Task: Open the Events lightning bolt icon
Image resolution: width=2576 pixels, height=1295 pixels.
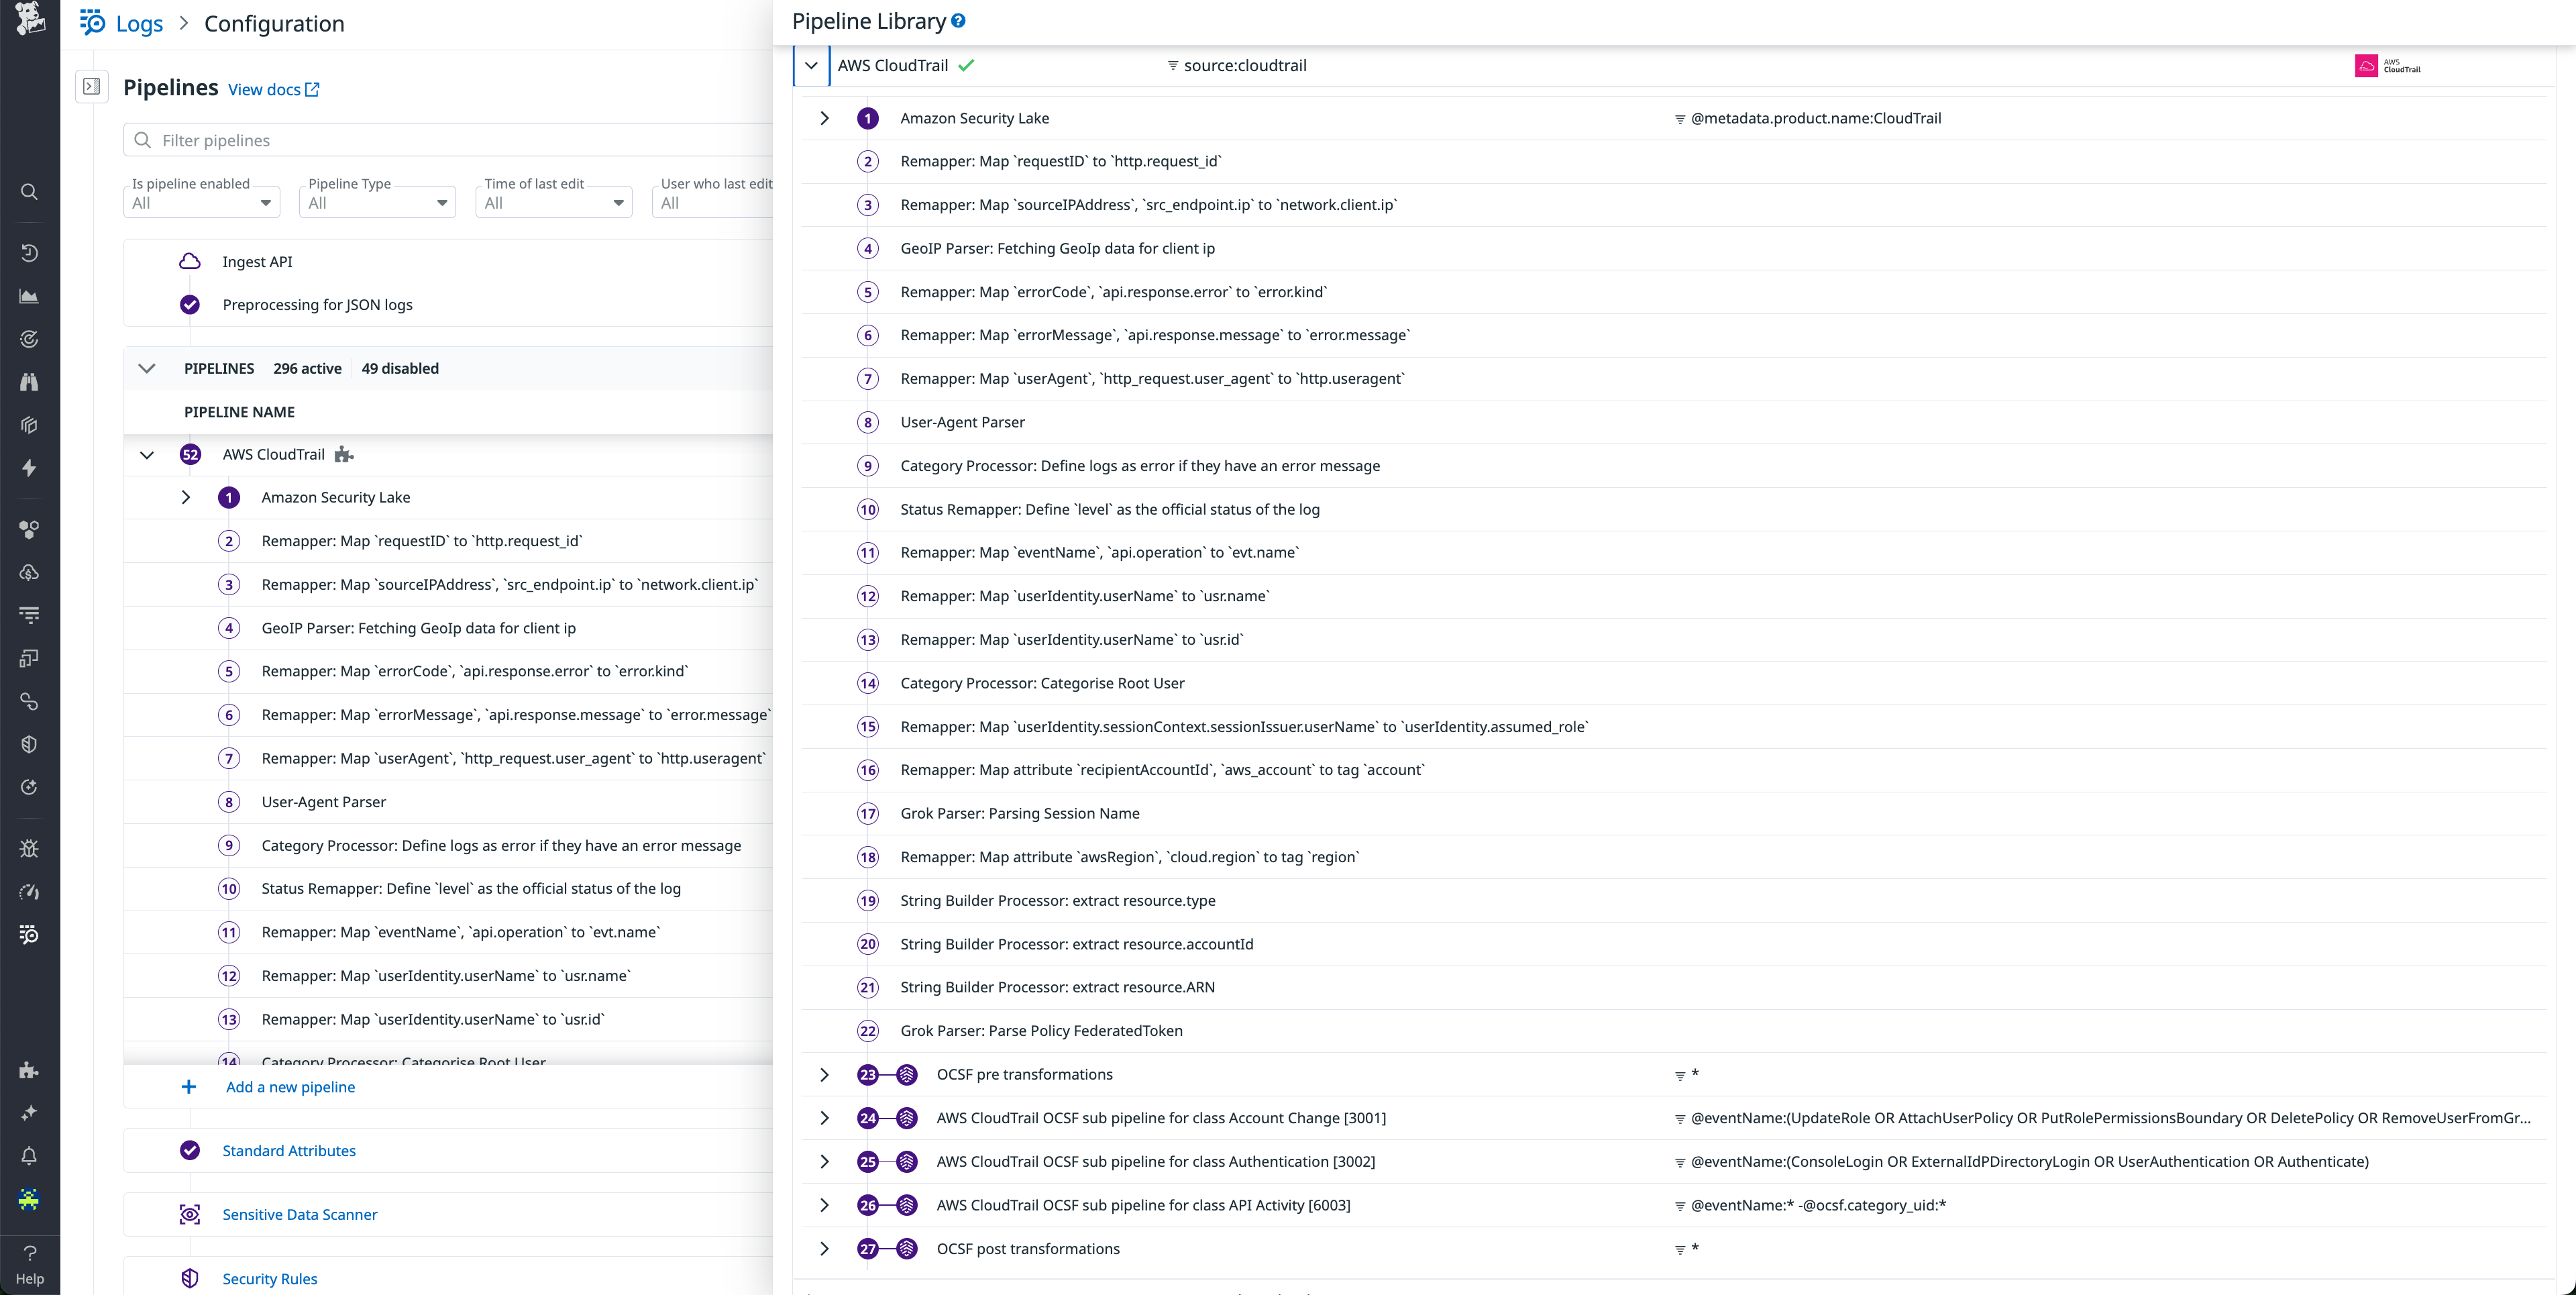Action: coord(29,468)
